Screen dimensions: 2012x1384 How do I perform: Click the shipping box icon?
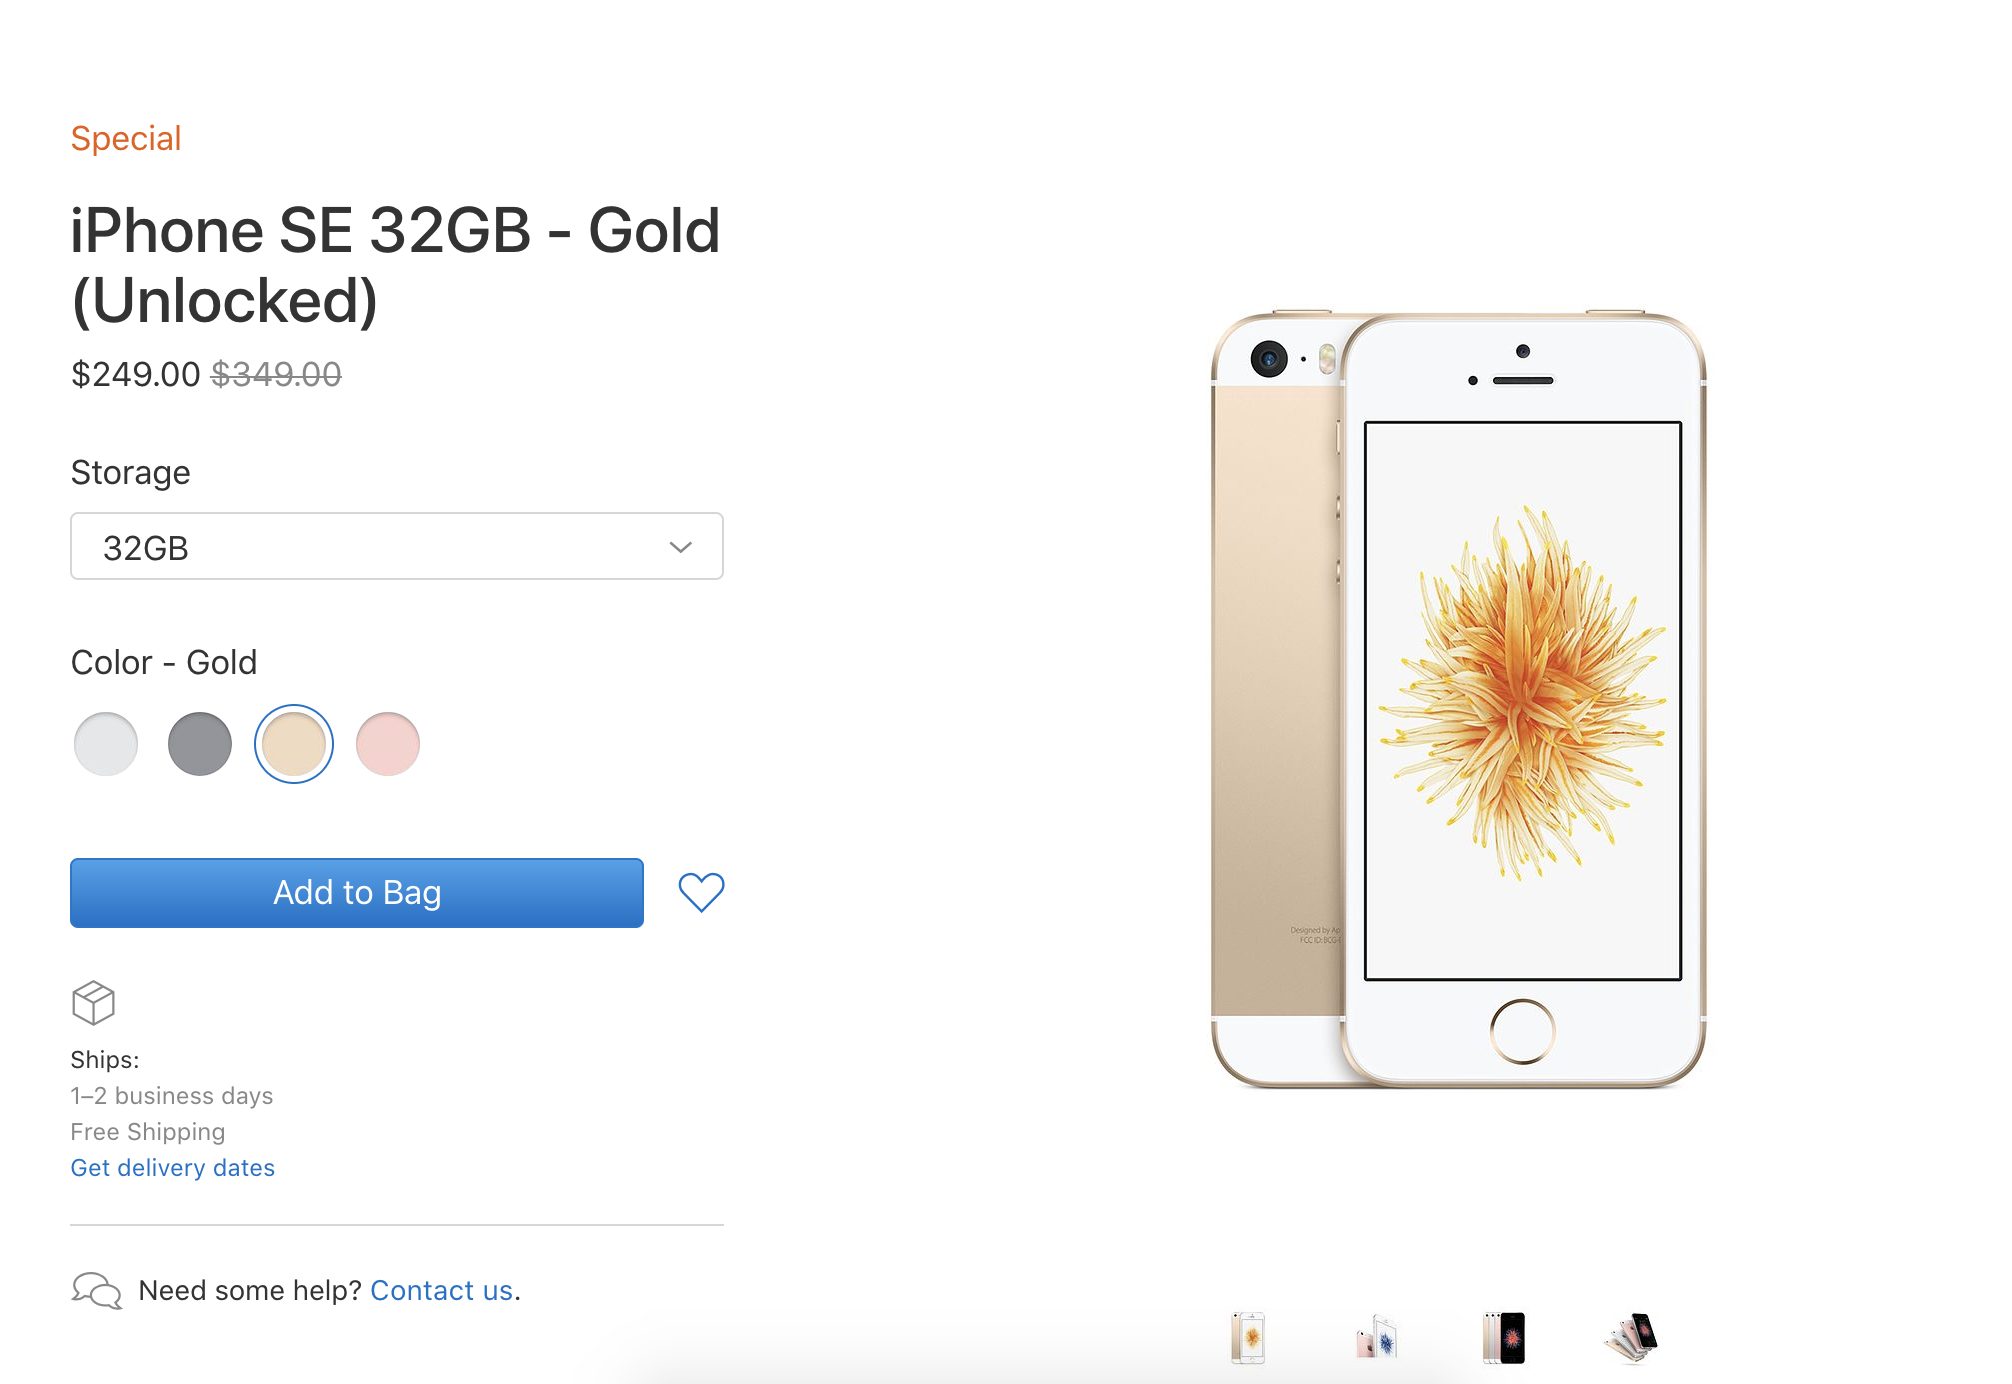93,1002
